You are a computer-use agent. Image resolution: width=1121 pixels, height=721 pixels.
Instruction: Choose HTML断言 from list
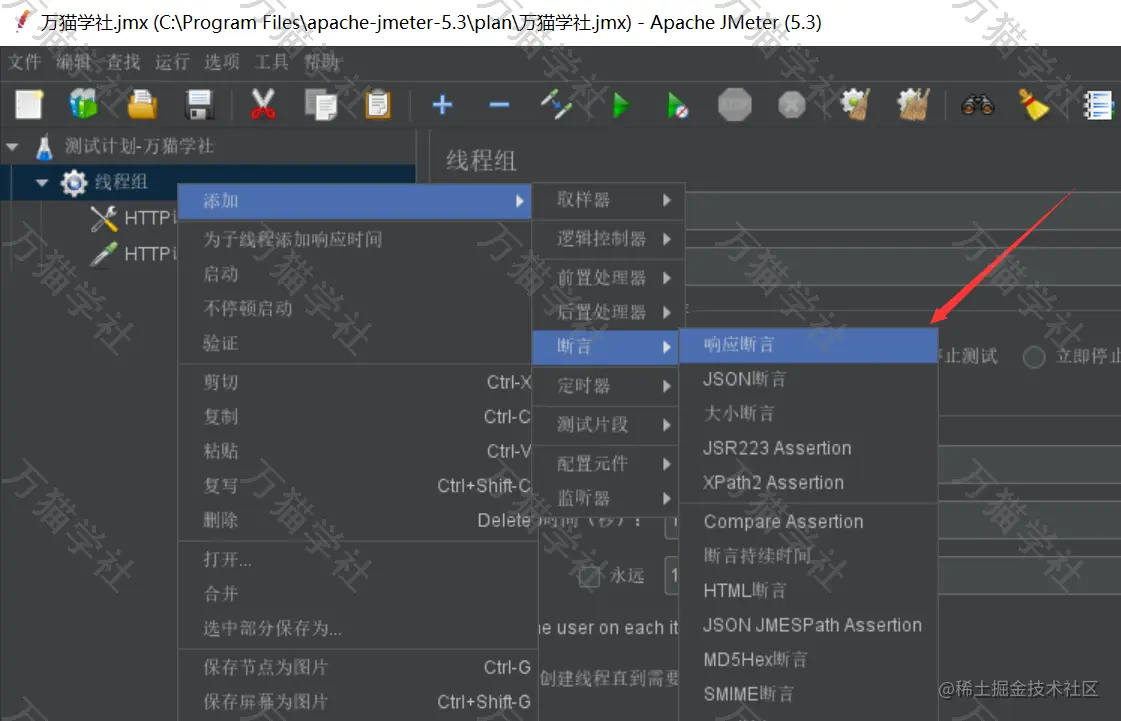click(809, 591)
